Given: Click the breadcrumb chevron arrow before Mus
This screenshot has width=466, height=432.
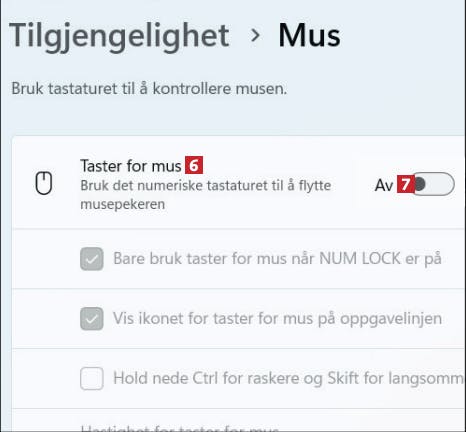Looking at the screenshot, I should tap(255, 35).
